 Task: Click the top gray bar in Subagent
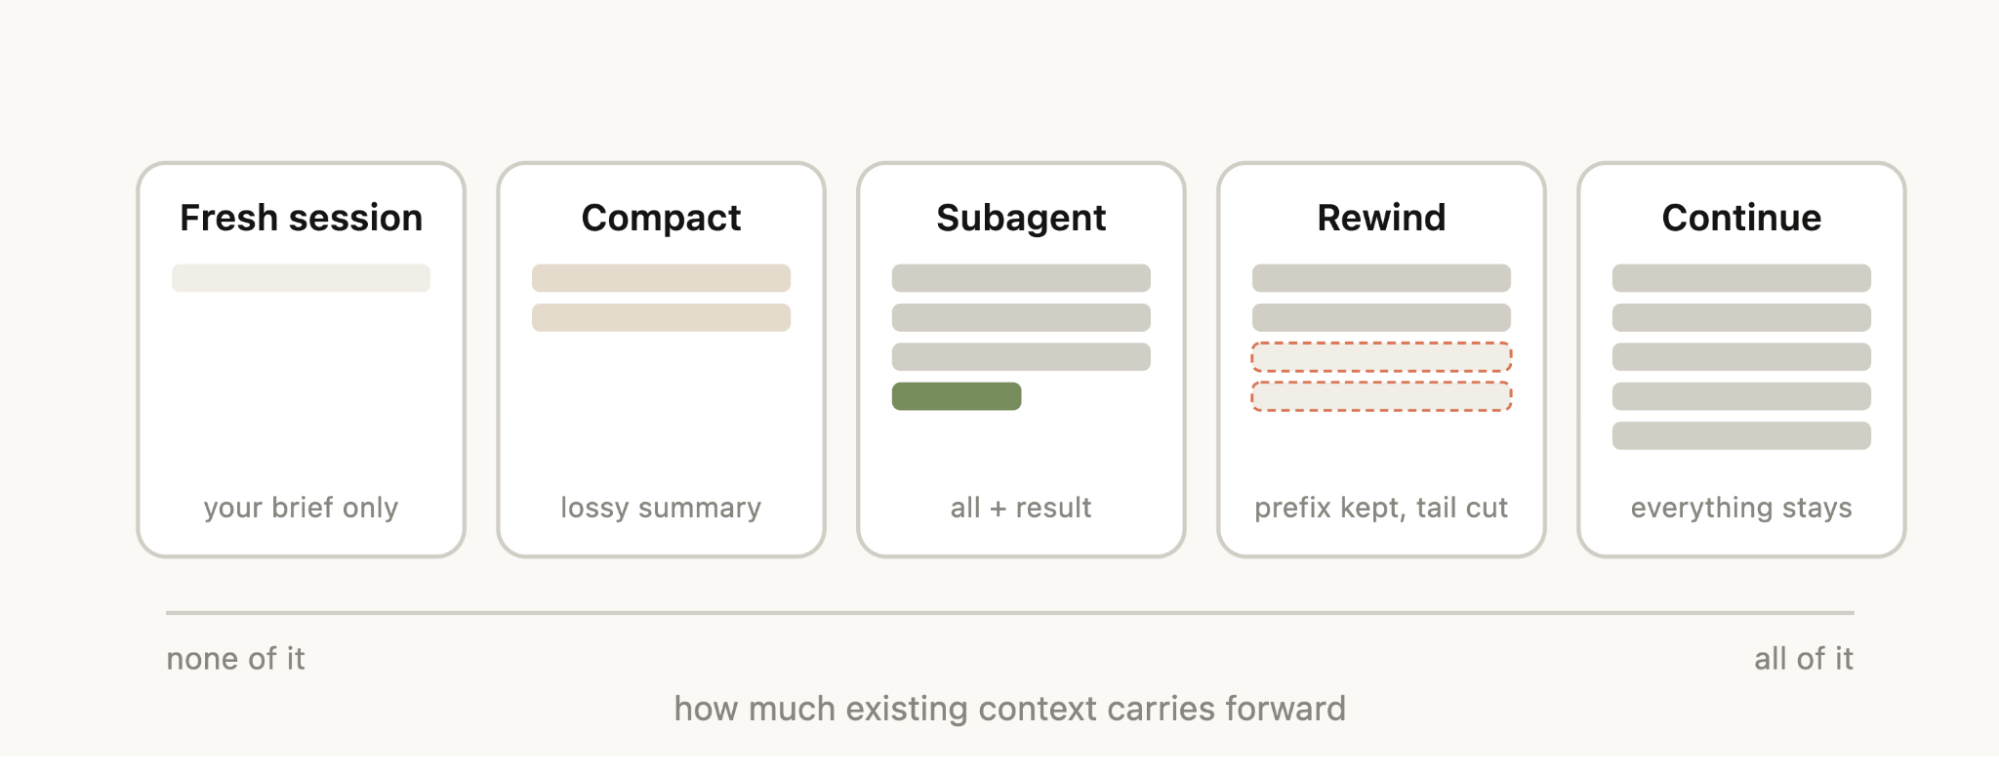click(x=1021, y=278)
